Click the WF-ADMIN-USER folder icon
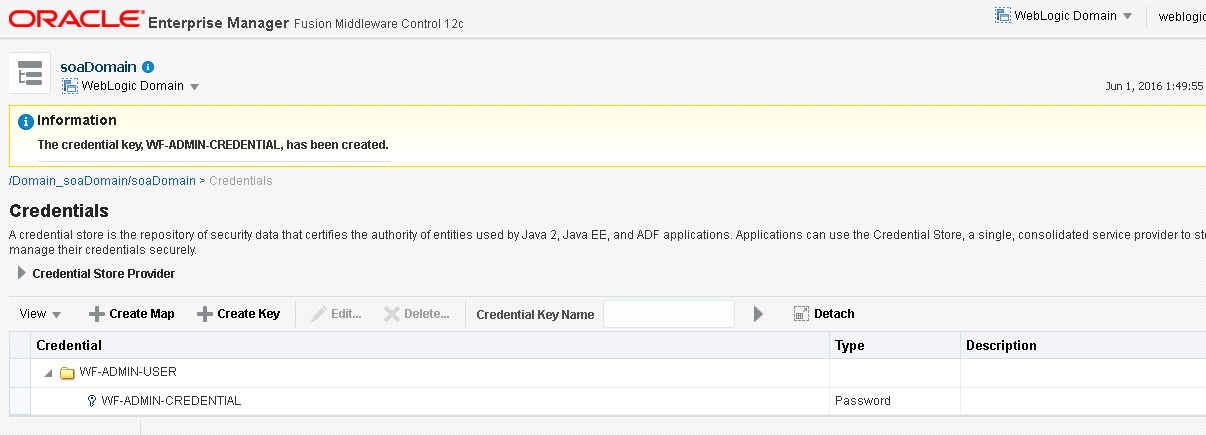This screenshot has width=1206, height=435. point(67,373)
